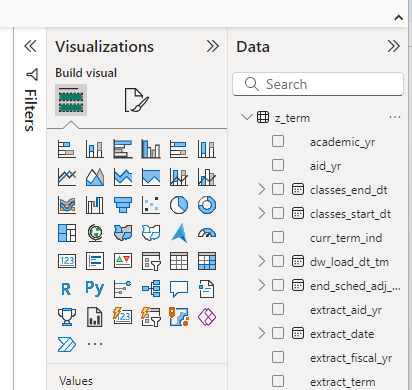The width and height of the screenshot is (412, 390).
Task: Open more options for z_term table
Action: coord(395,117)
